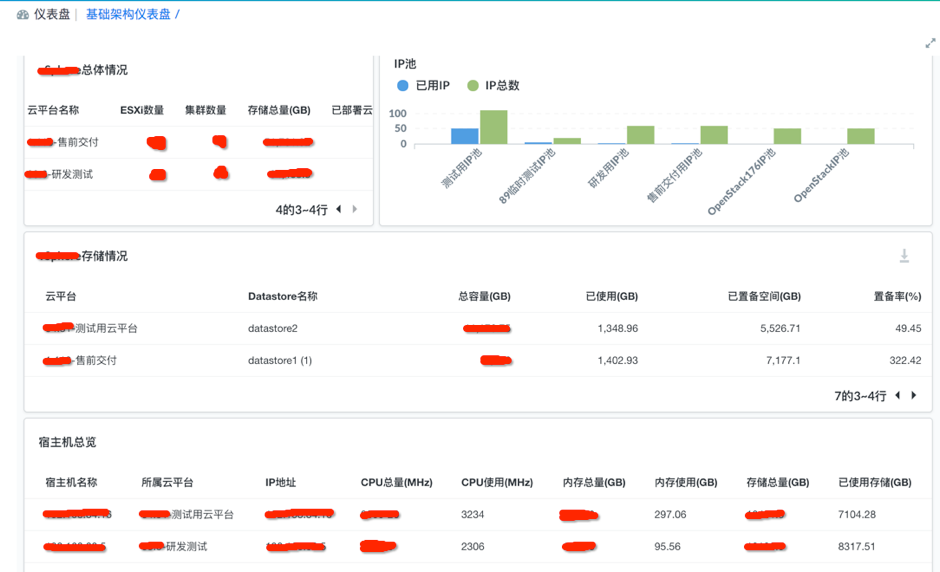
Task: Click the green IP总数 legend dot
Action: 472,86
